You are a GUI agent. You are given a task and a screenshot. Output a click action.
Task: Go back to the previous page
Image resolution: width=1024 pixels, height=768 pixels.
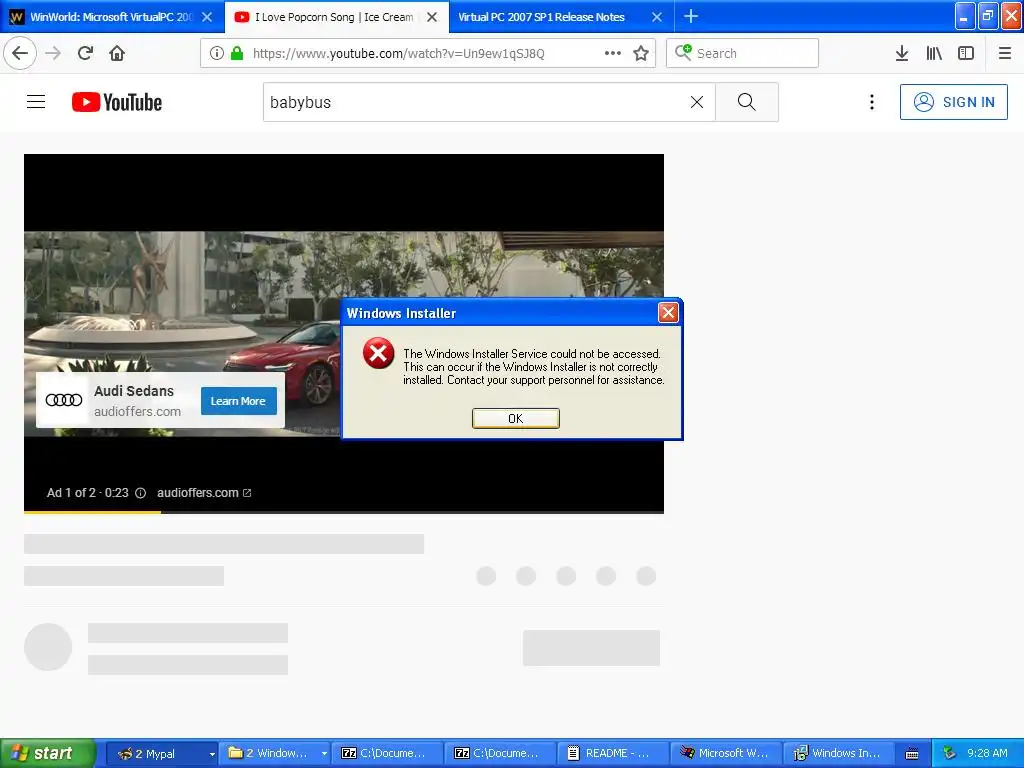click(20, 53)
